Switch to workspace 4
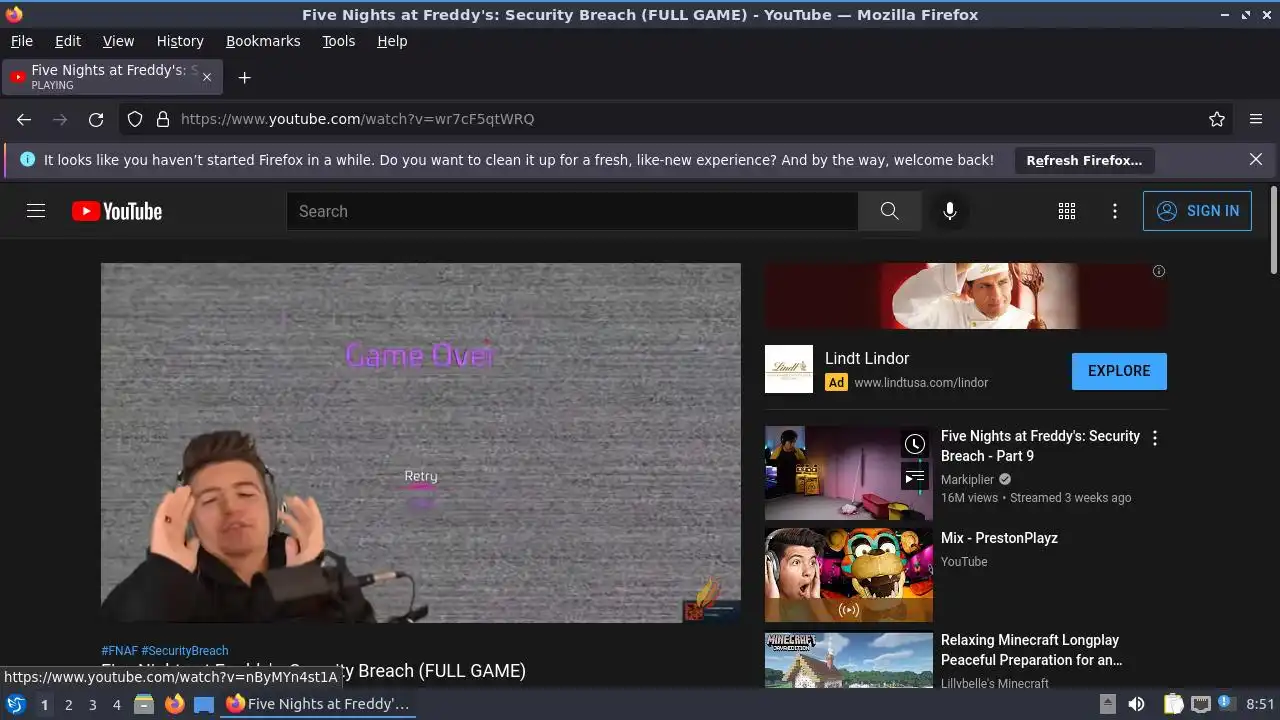Screen dimensions: 1280x720 coord(116,704)
